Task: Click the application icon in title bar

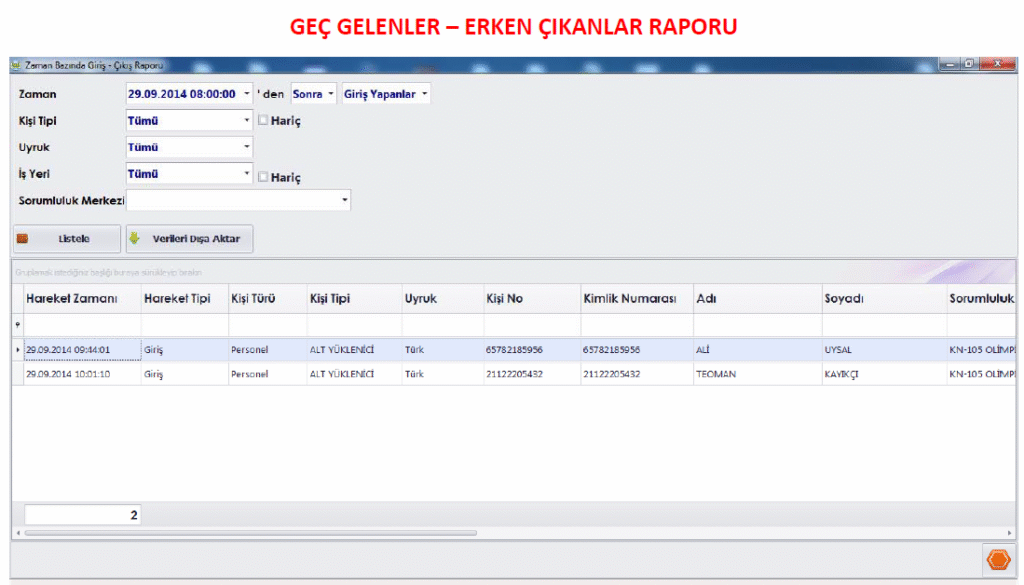Action: 15,65
